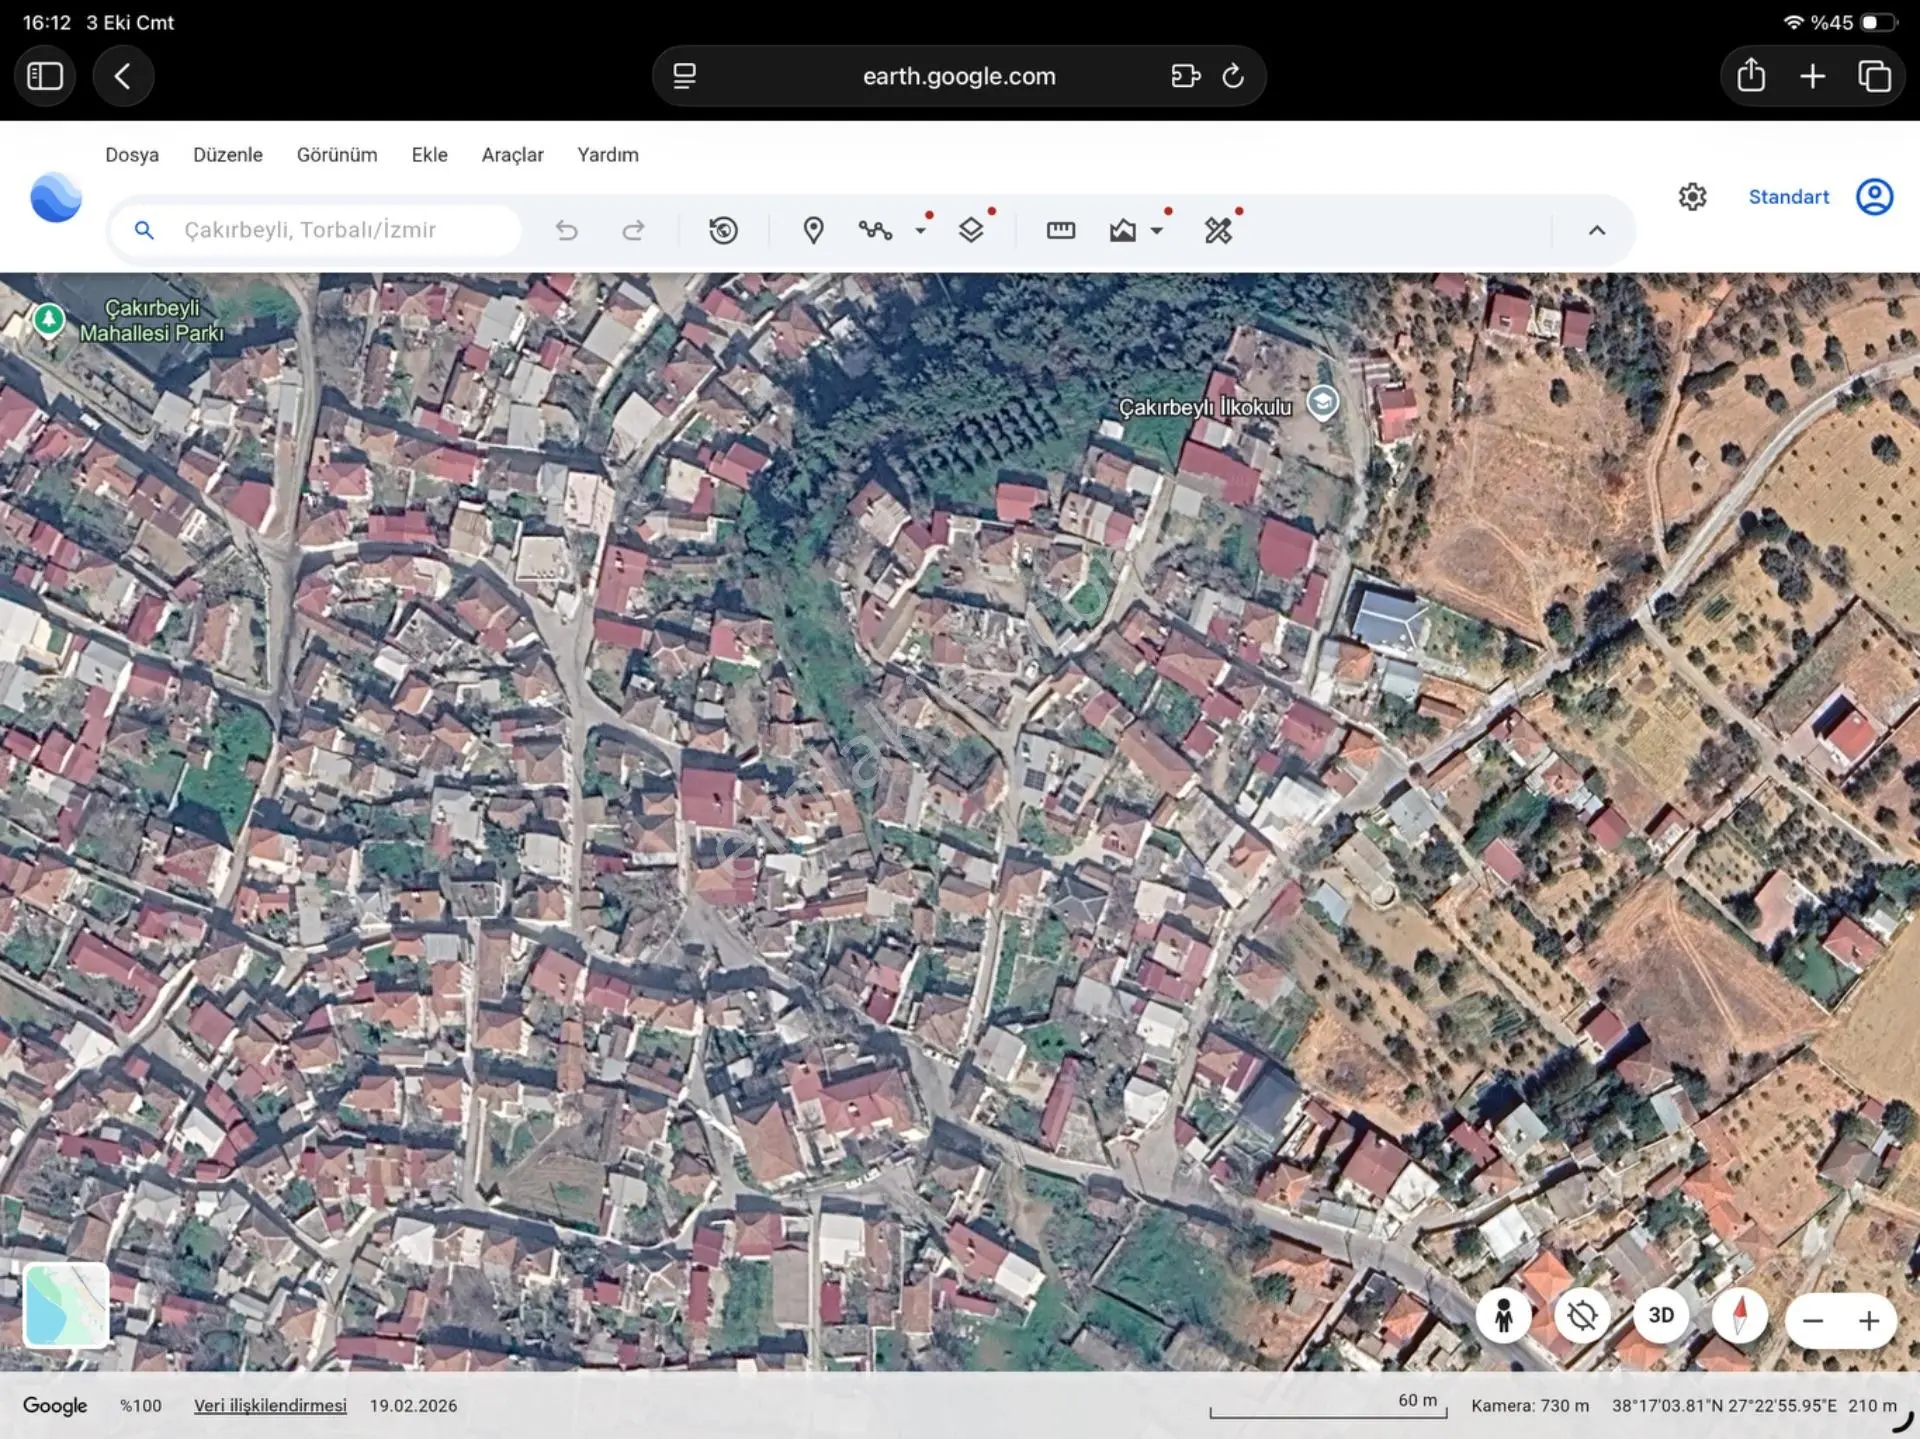Go back to previous page
Screen dimensions: 1920x1439
(123, 76)
